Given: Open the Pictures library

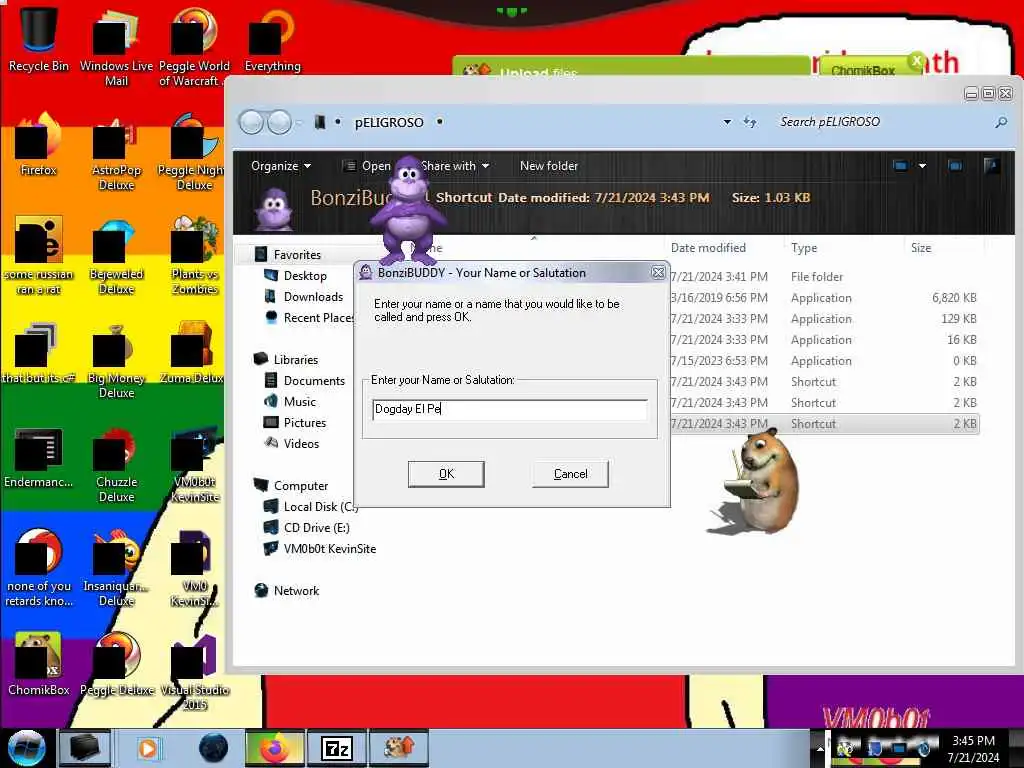Looking at the screenshot, I should point(304,423).
